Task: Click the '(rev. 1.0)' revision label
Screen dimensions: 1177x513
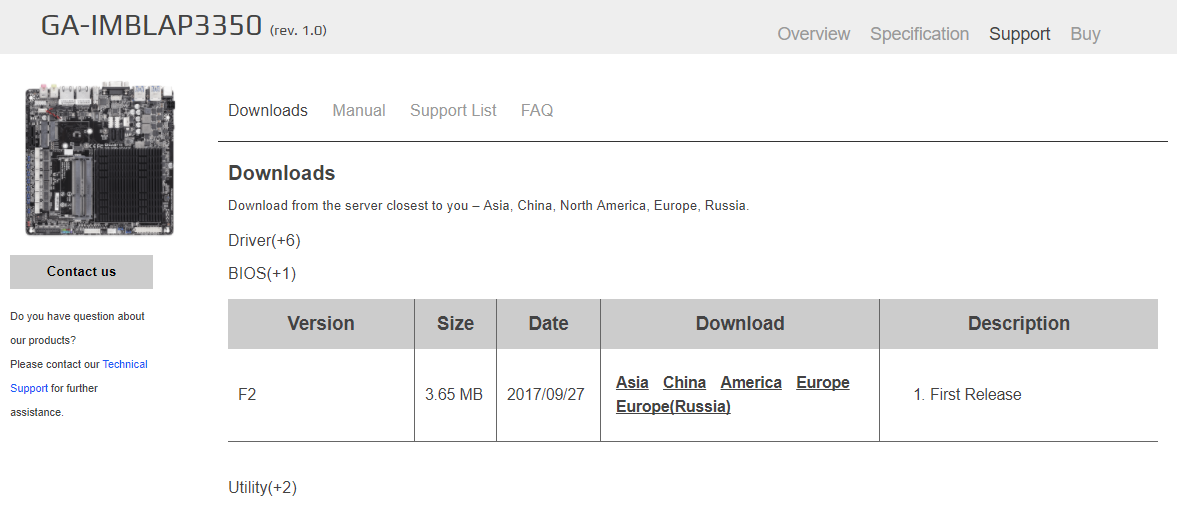Action: pyautogui.click(x=298, y=31)
